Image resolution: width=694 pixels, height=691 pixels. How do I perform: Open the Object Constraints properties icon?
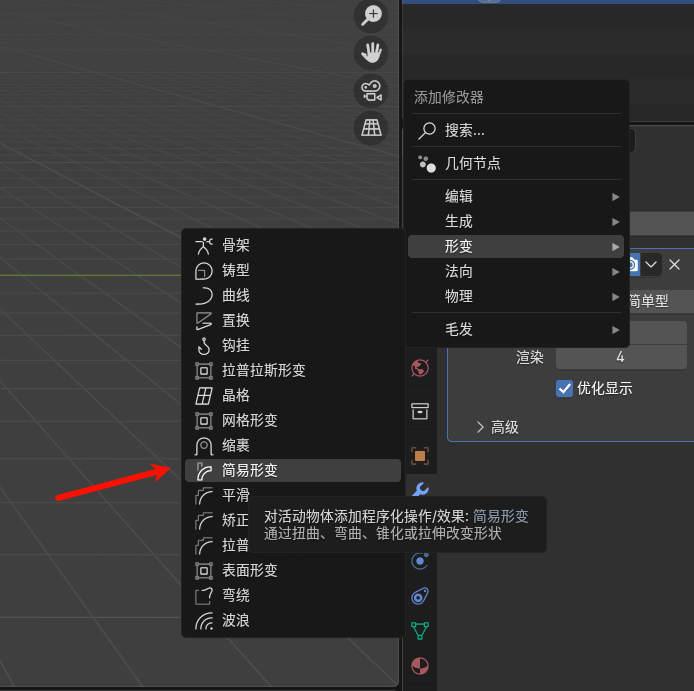[420, 596]
